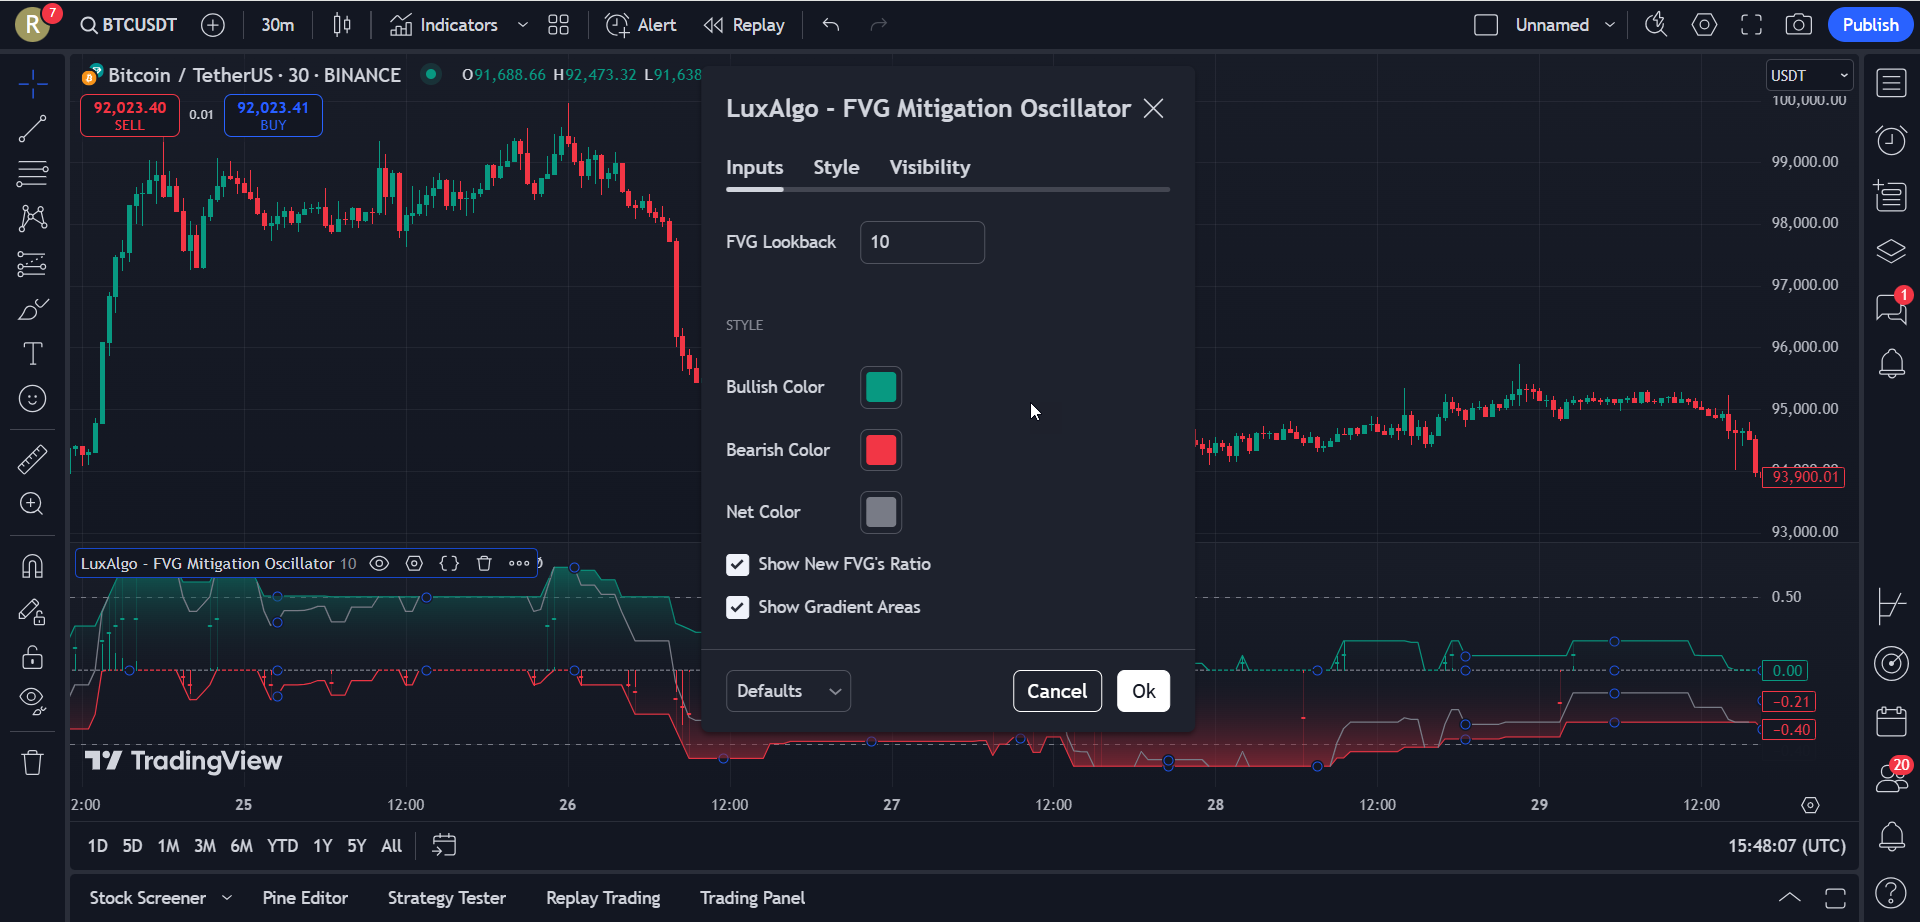This screenshot has height=922, width=1920.
Task: Remove drawings with the left toolbar trash icon
Action: [33, 763]
